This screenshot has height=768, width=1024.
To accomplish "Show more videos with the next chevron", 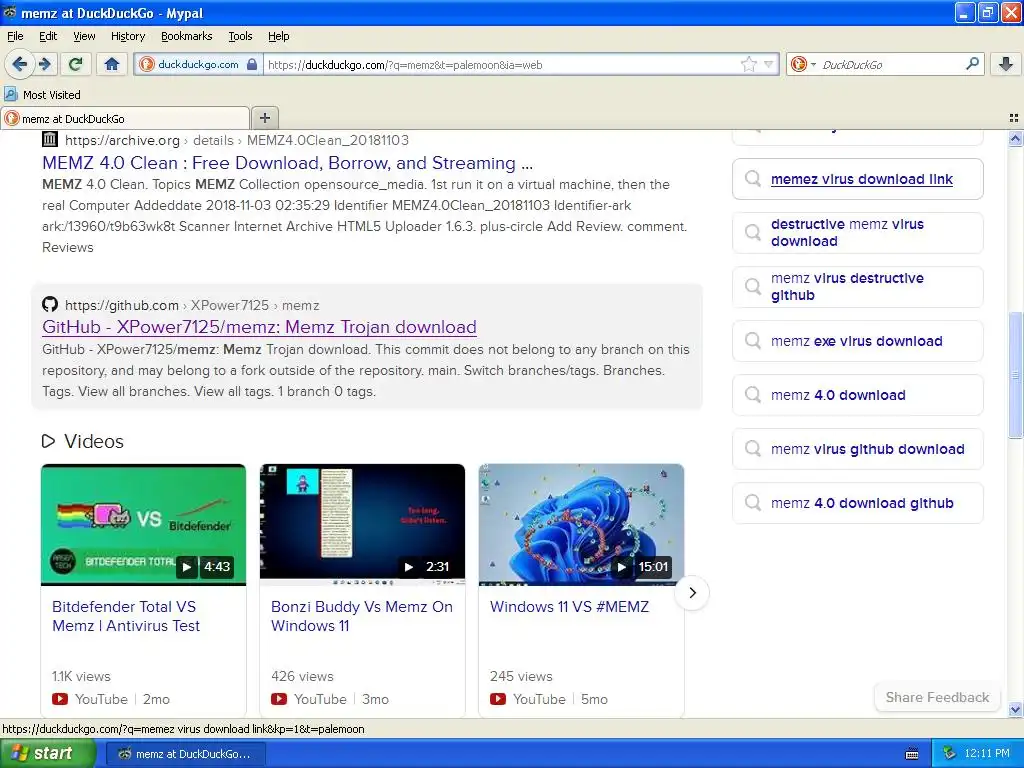I will (692, 593).
